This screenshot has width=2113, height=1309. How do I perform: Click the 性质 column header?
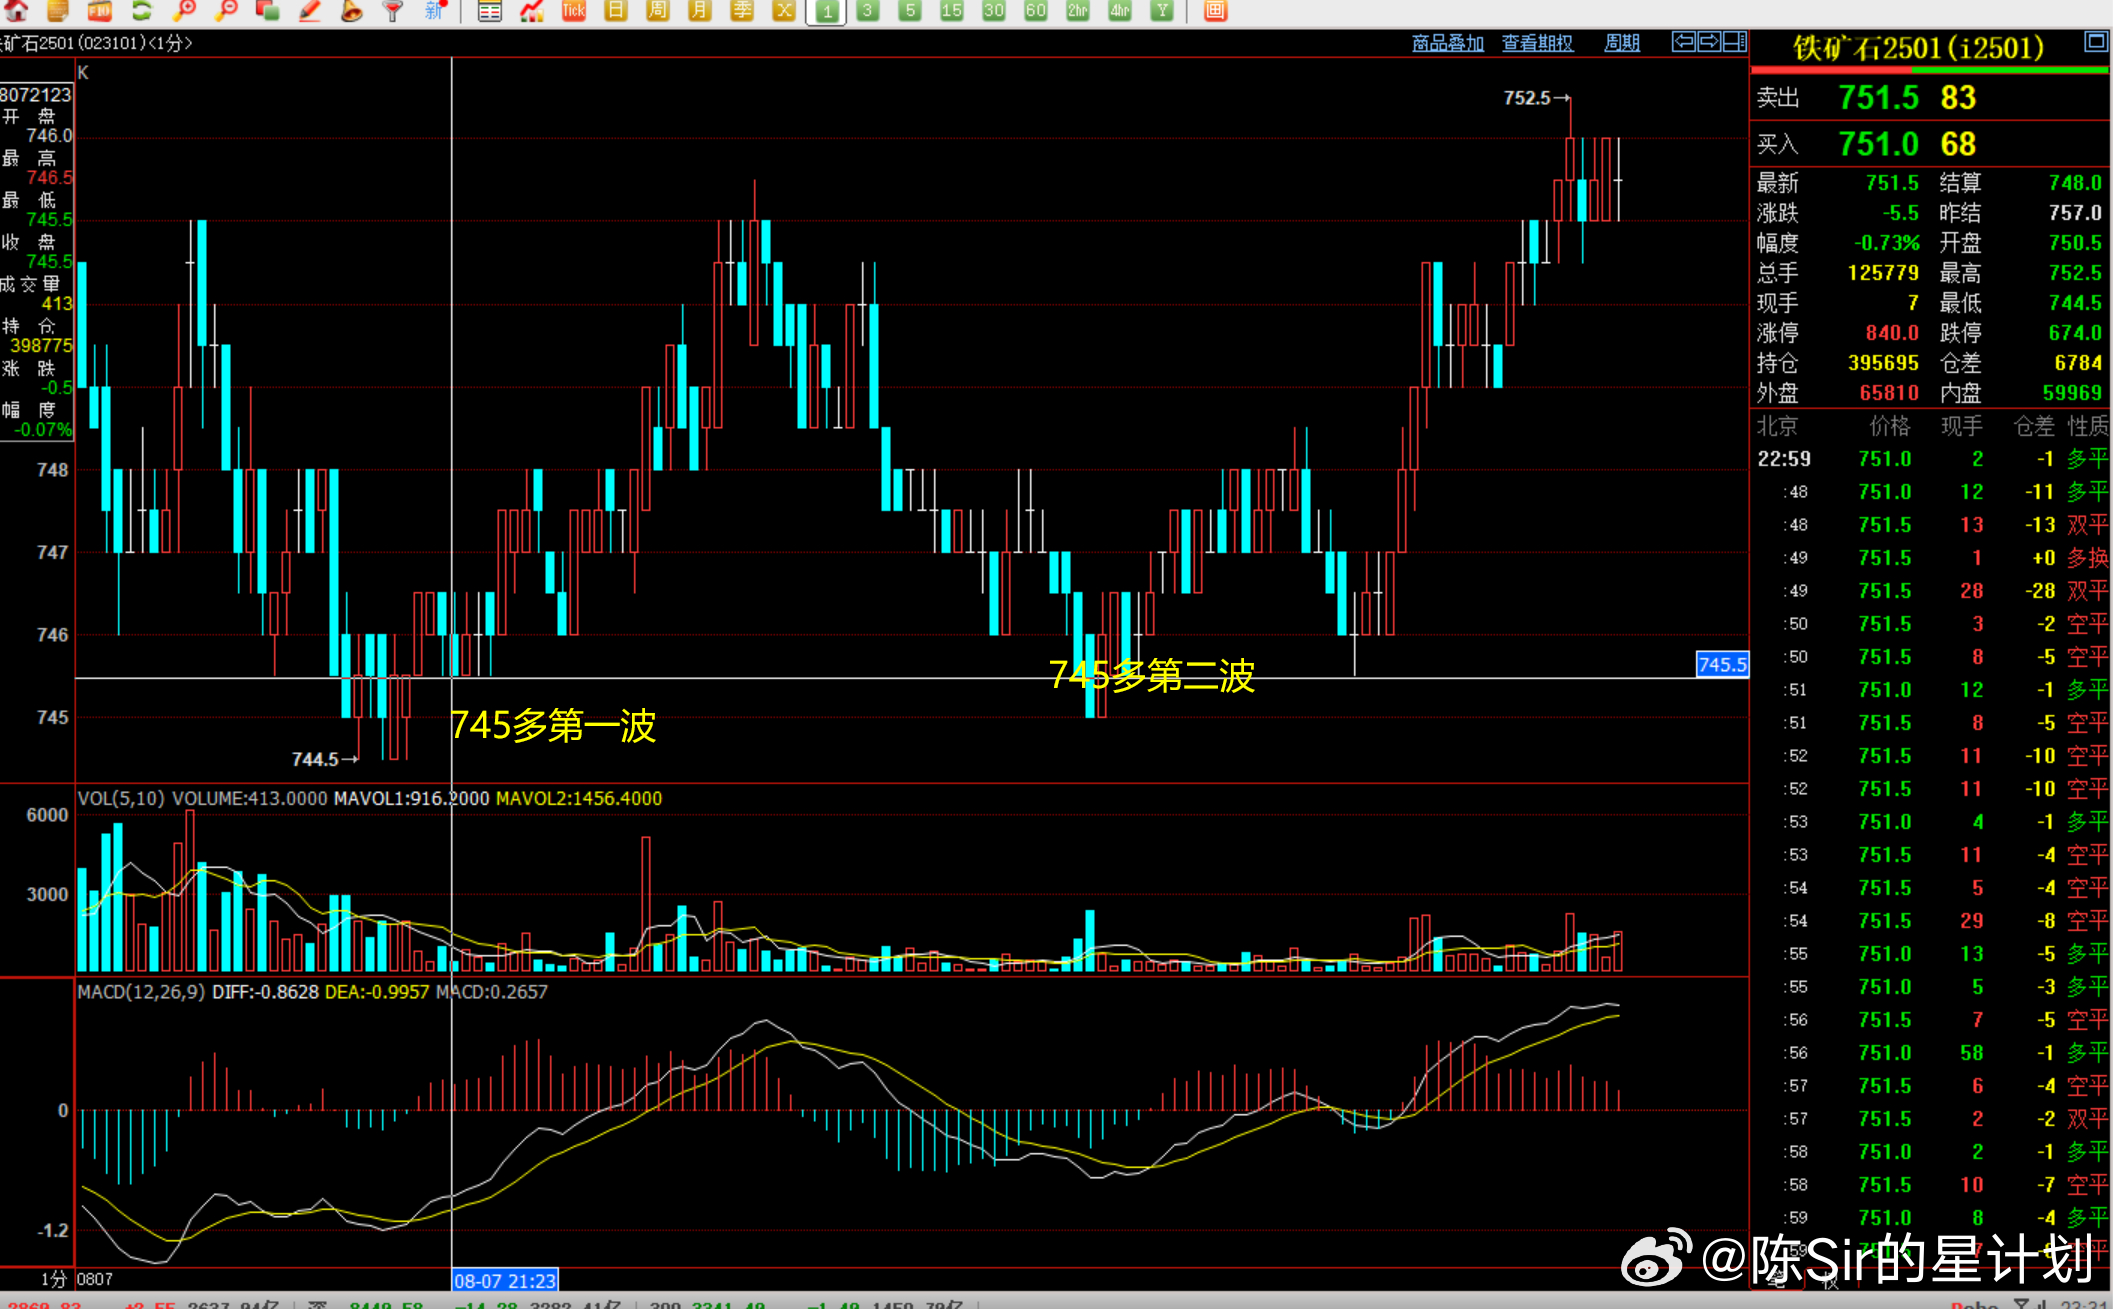2088,427
